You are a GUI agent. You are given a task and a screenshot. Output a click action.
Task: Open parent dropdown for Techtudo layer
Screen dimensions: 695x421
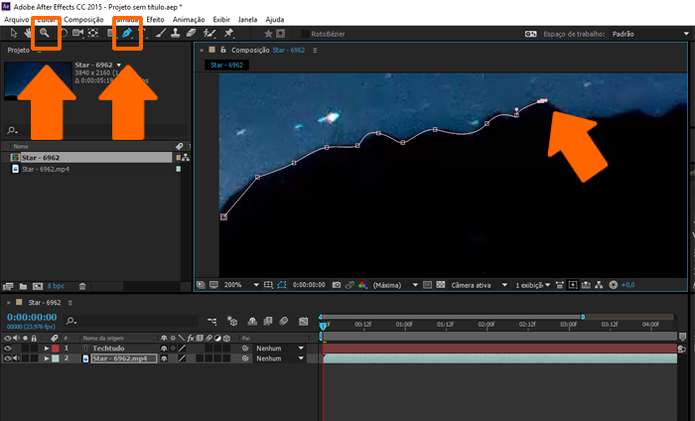[279, 348]
